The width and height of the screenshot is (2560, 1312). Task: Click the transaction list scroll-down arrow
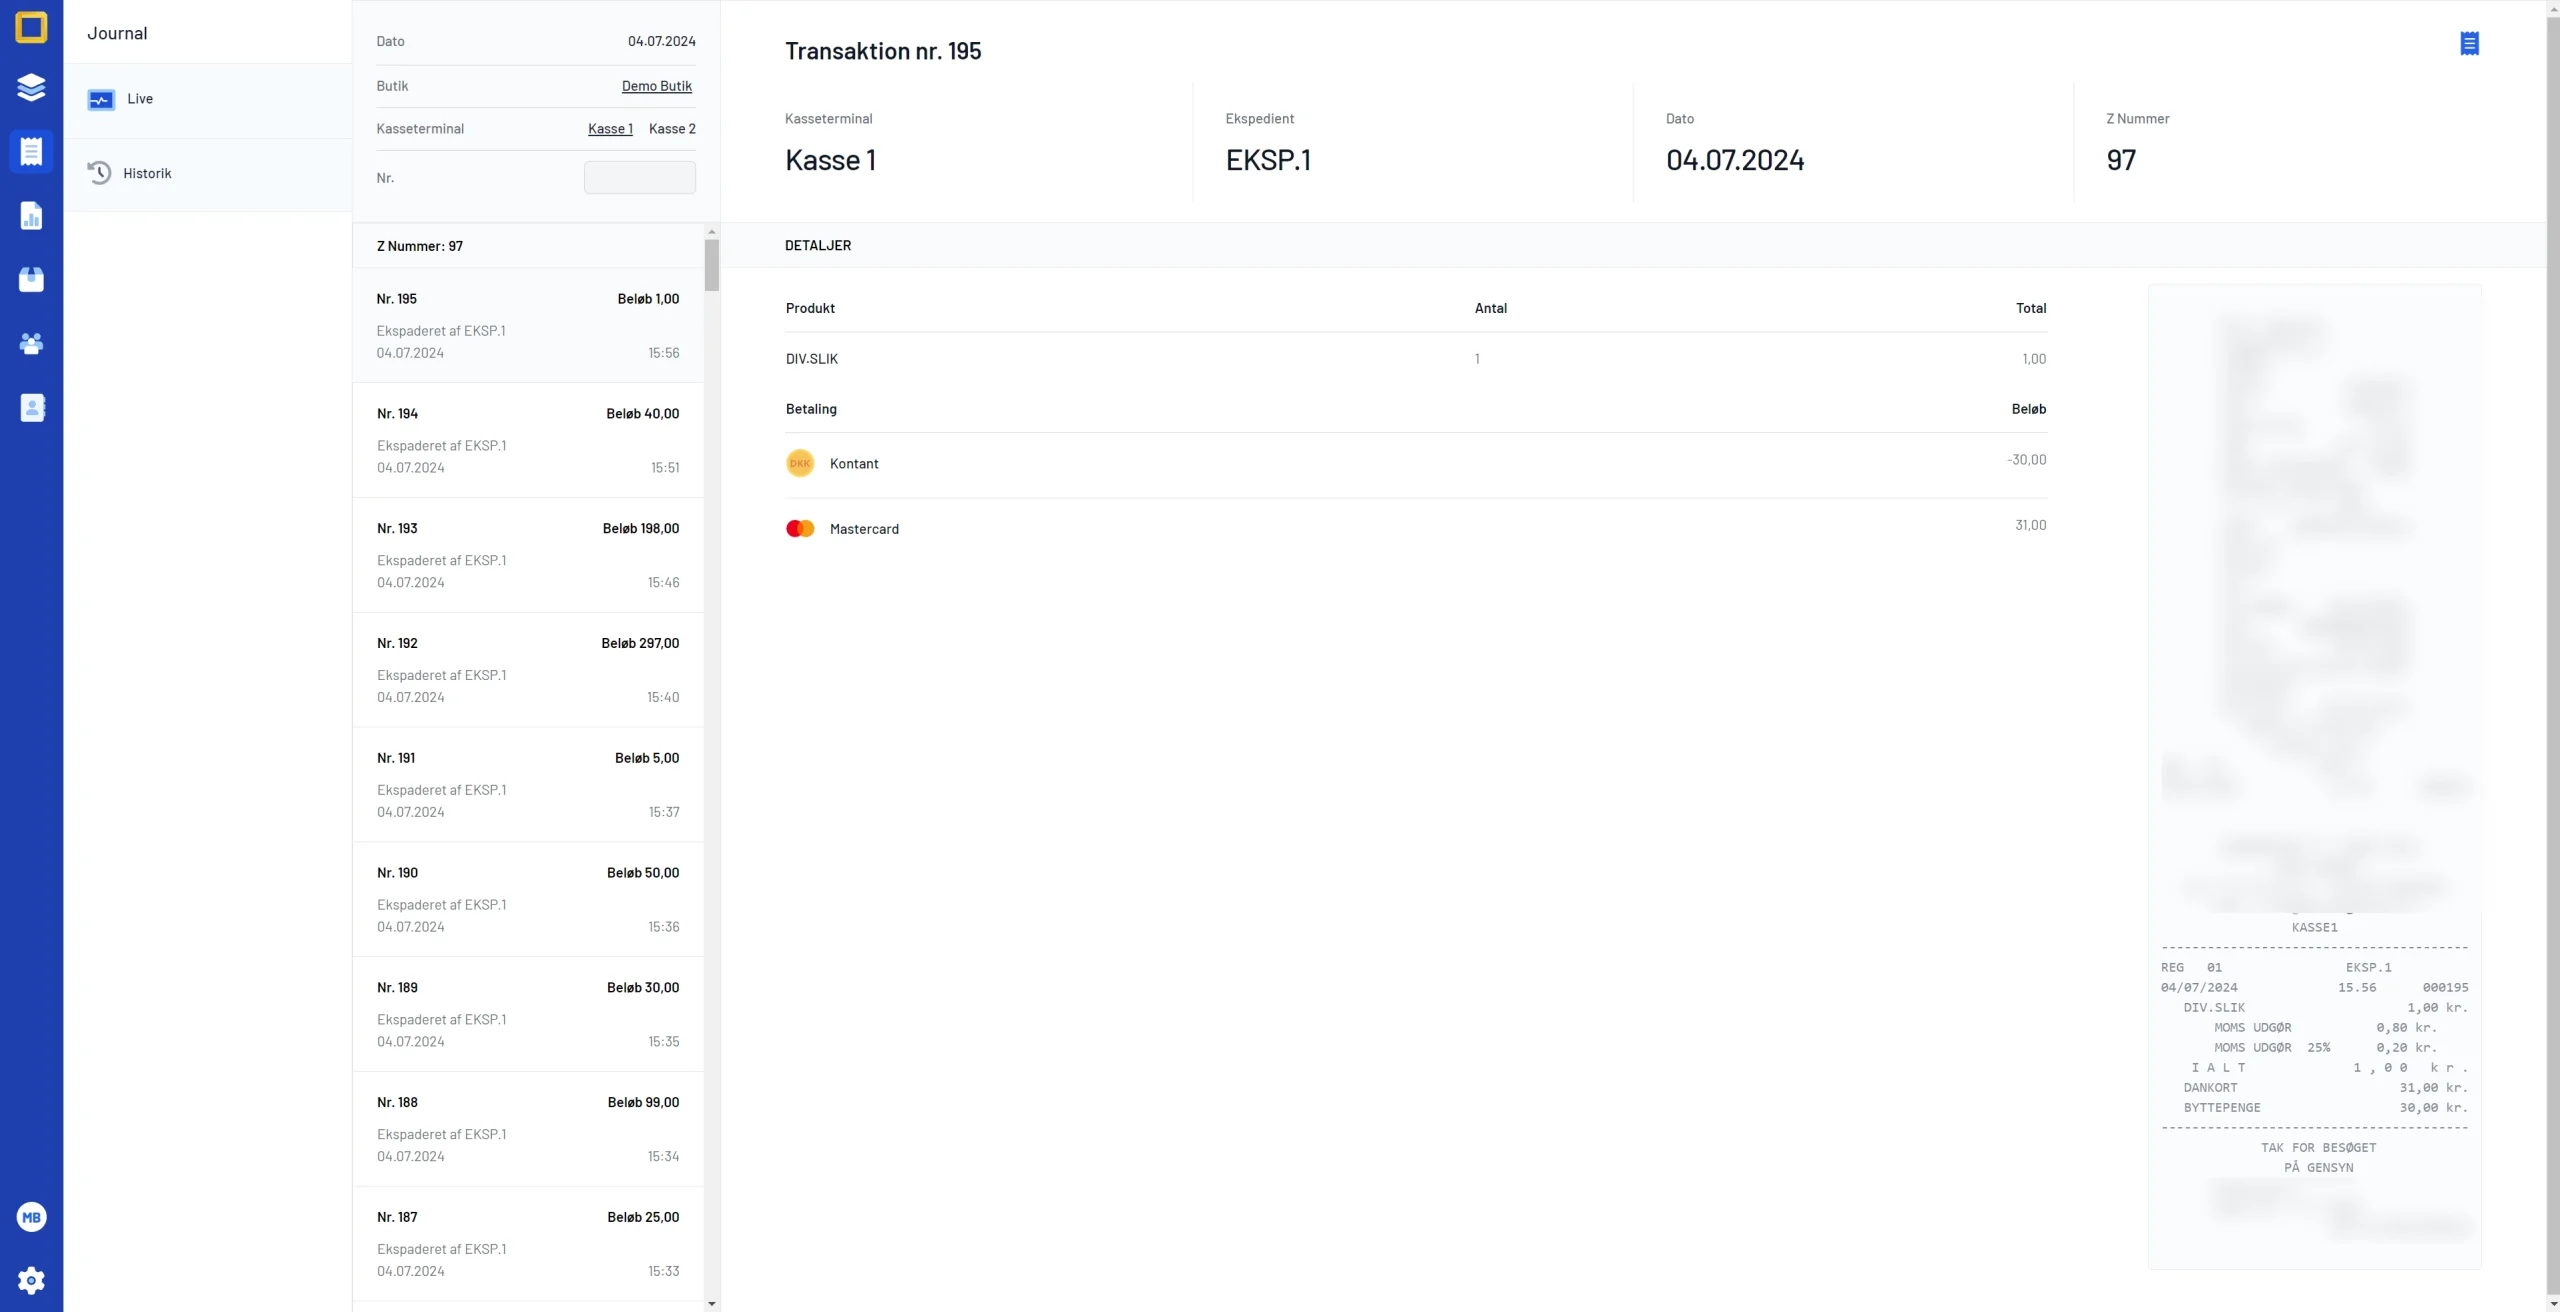pyautogui.click(x=712, y=1304)
